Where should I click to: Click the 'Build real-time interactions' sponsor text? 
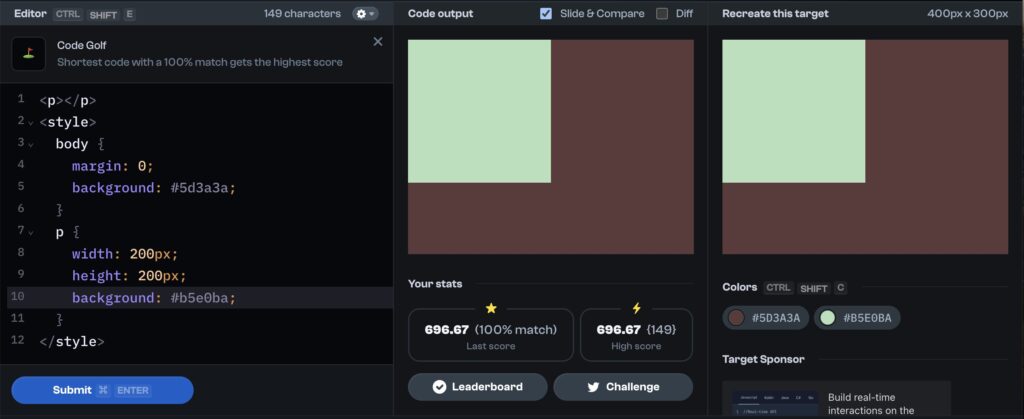[x=871, y=403]
